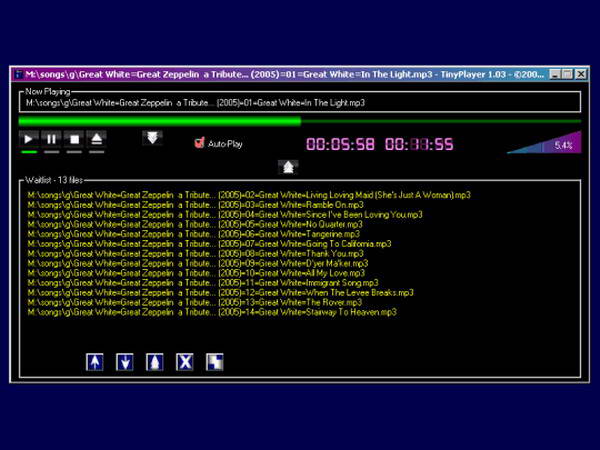The width and height of the screenshot is (600, 450).
Task: Click the elapsed time 00:05:58 display
Action: pos(340,144)
